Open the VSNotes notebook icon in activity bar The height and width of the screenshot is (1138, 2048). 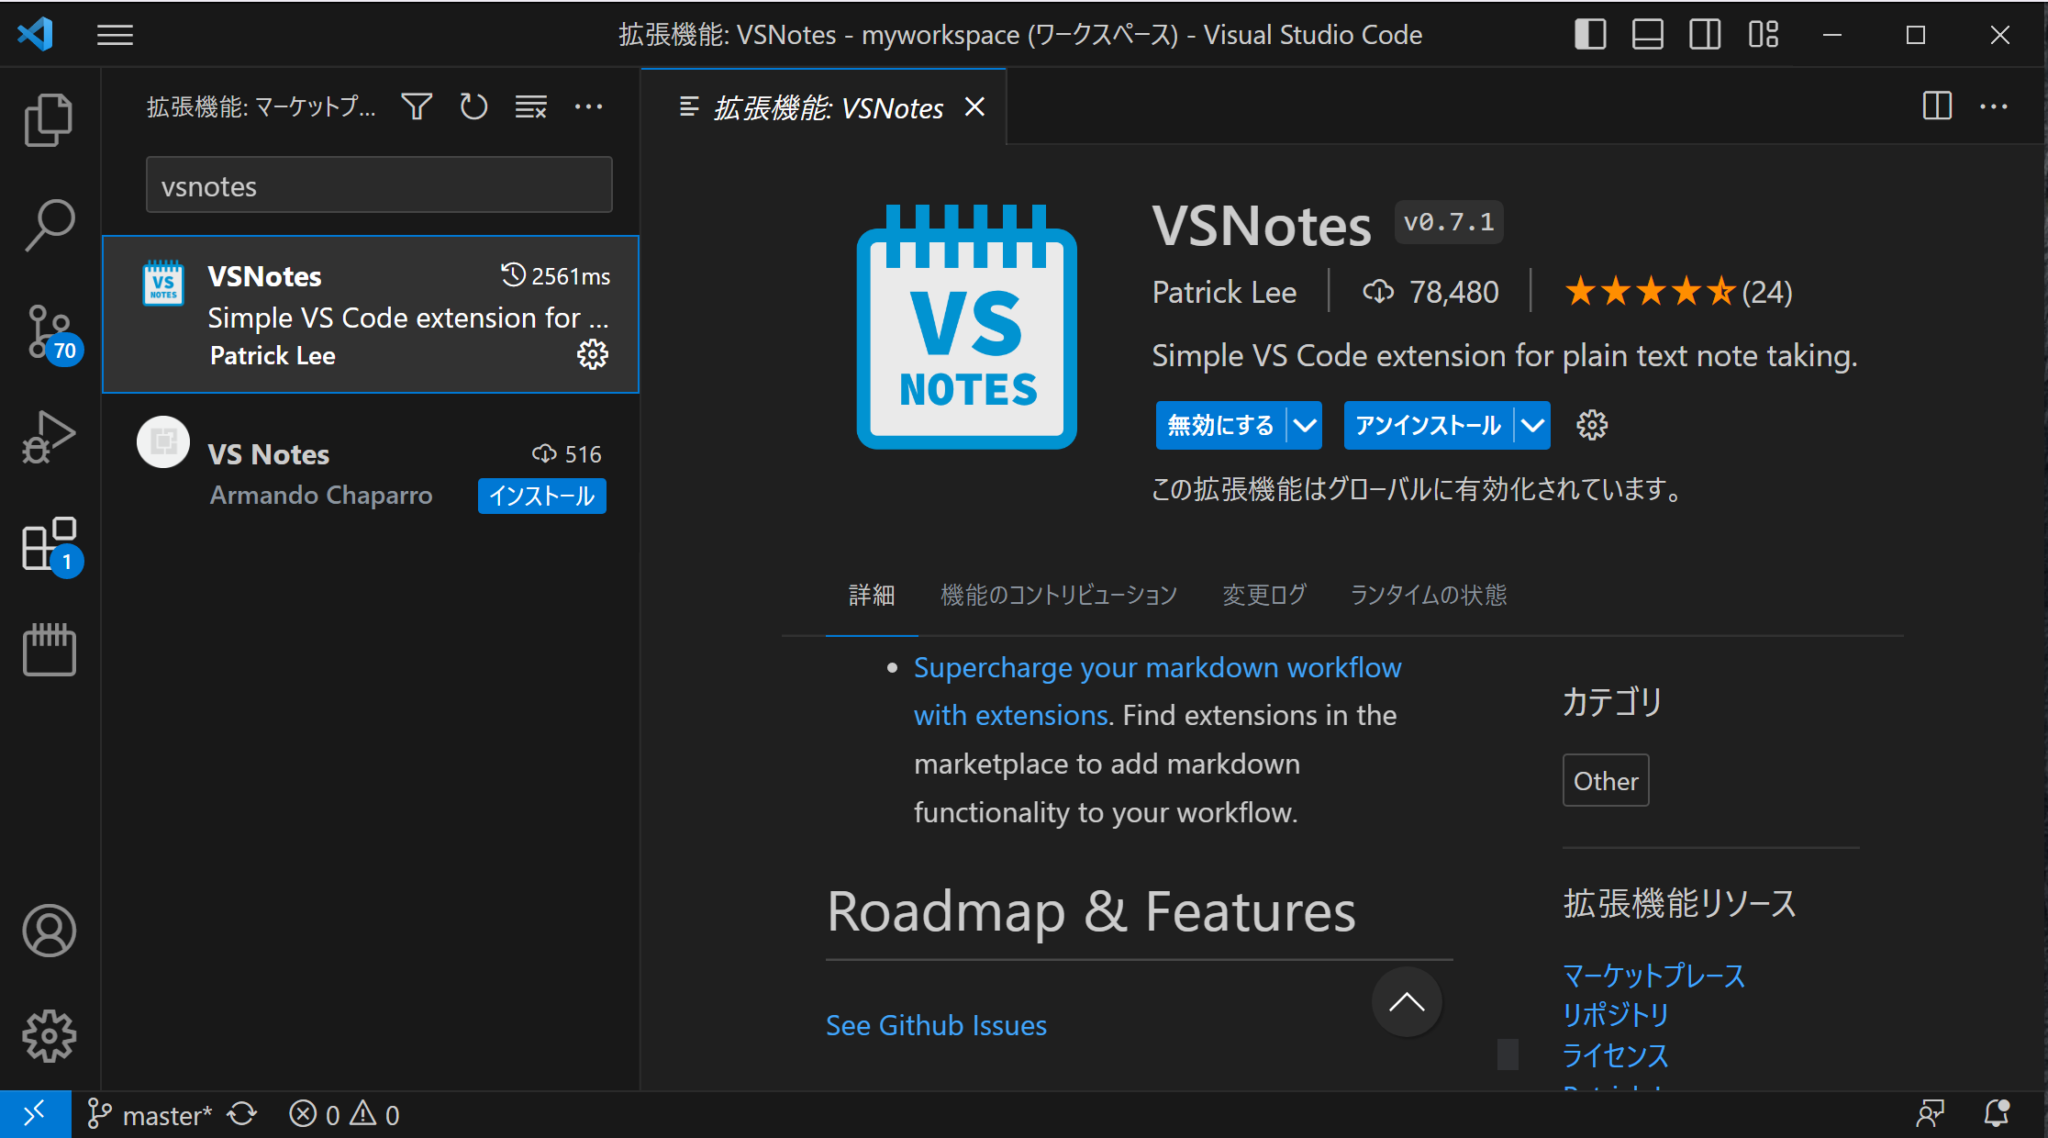click(x=48, y=650)
